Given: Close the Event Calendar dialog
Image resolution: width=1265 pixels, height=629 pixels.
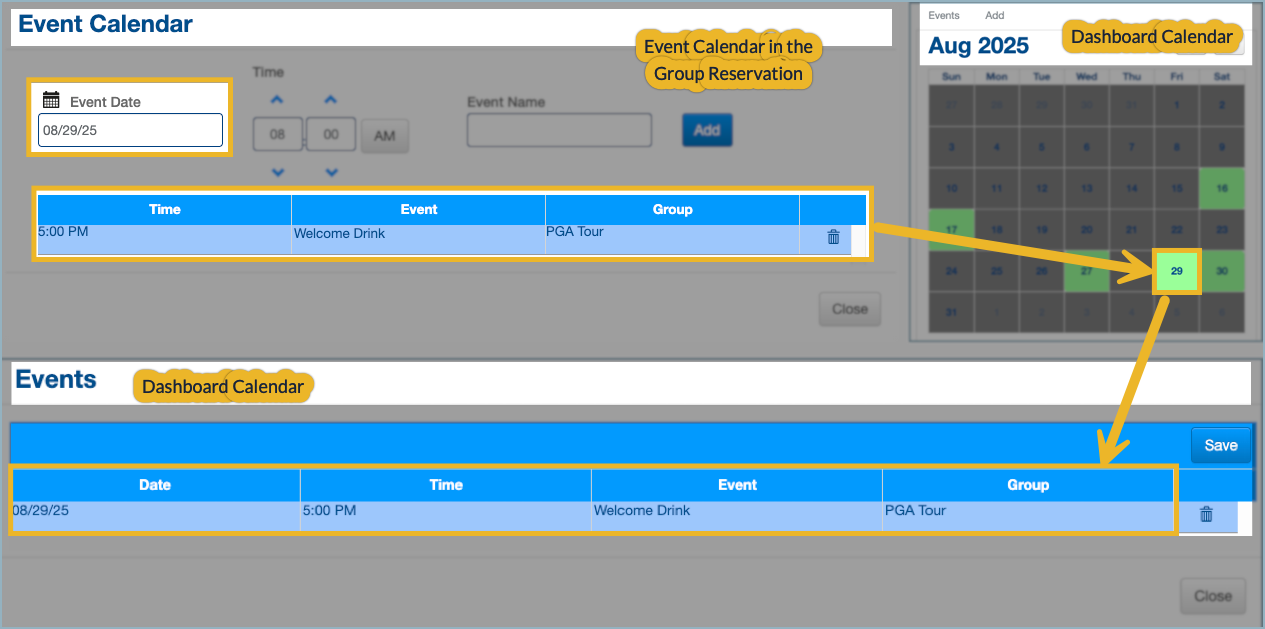Looking at the screenshot, I should pos(849,308).
